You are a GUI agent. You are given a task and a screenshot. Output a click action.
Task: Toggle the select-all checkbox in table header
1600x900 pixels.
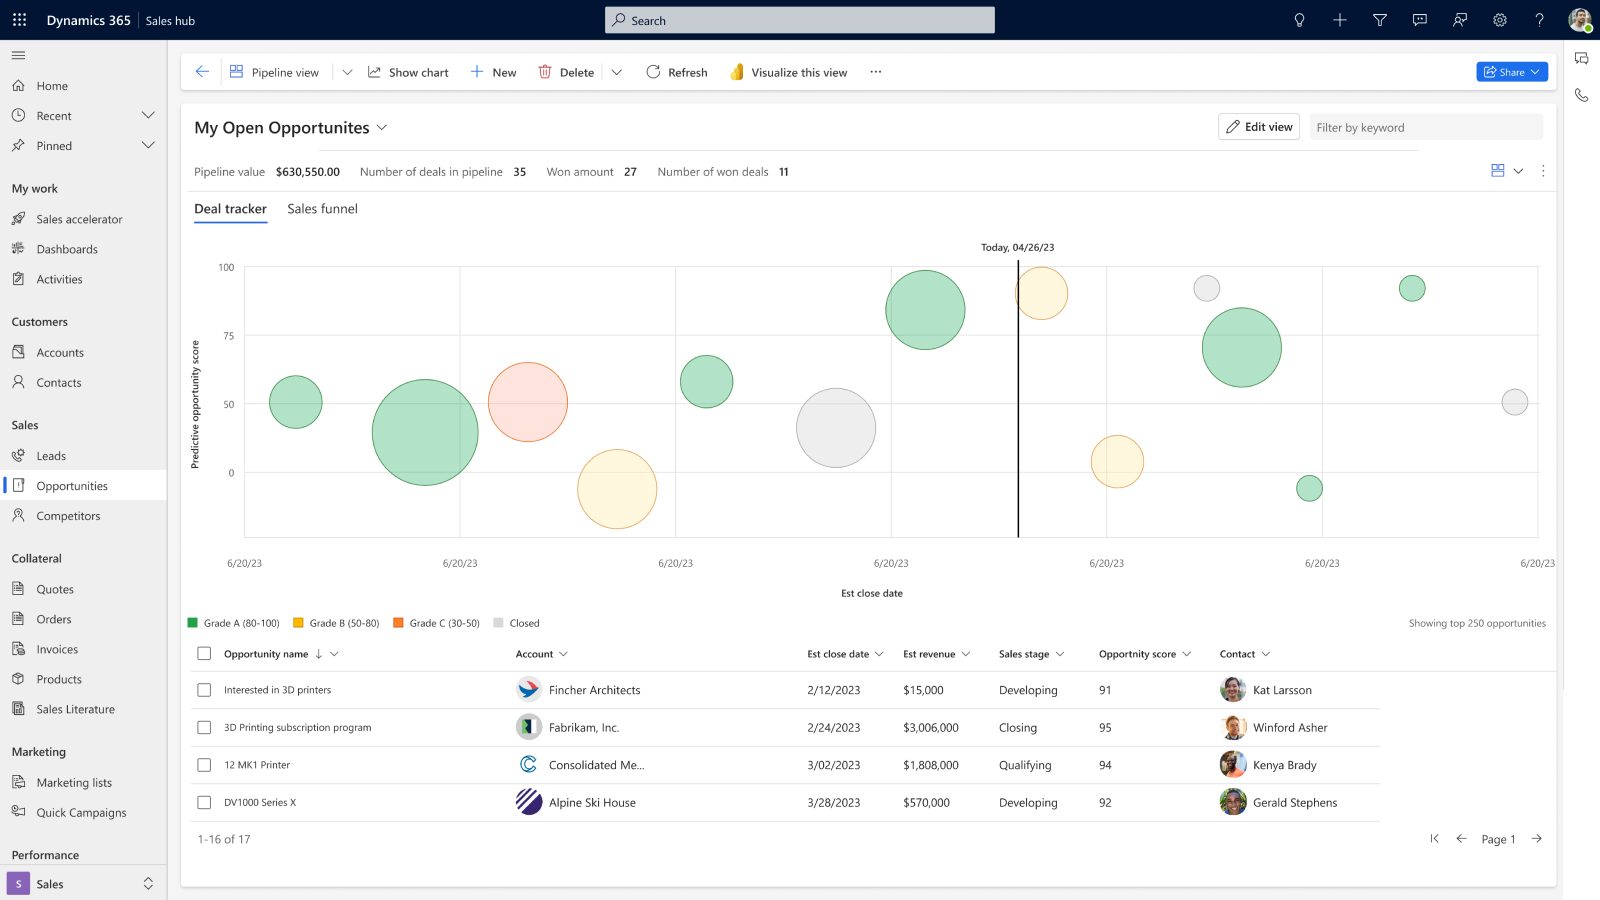(x=204, y=654)
